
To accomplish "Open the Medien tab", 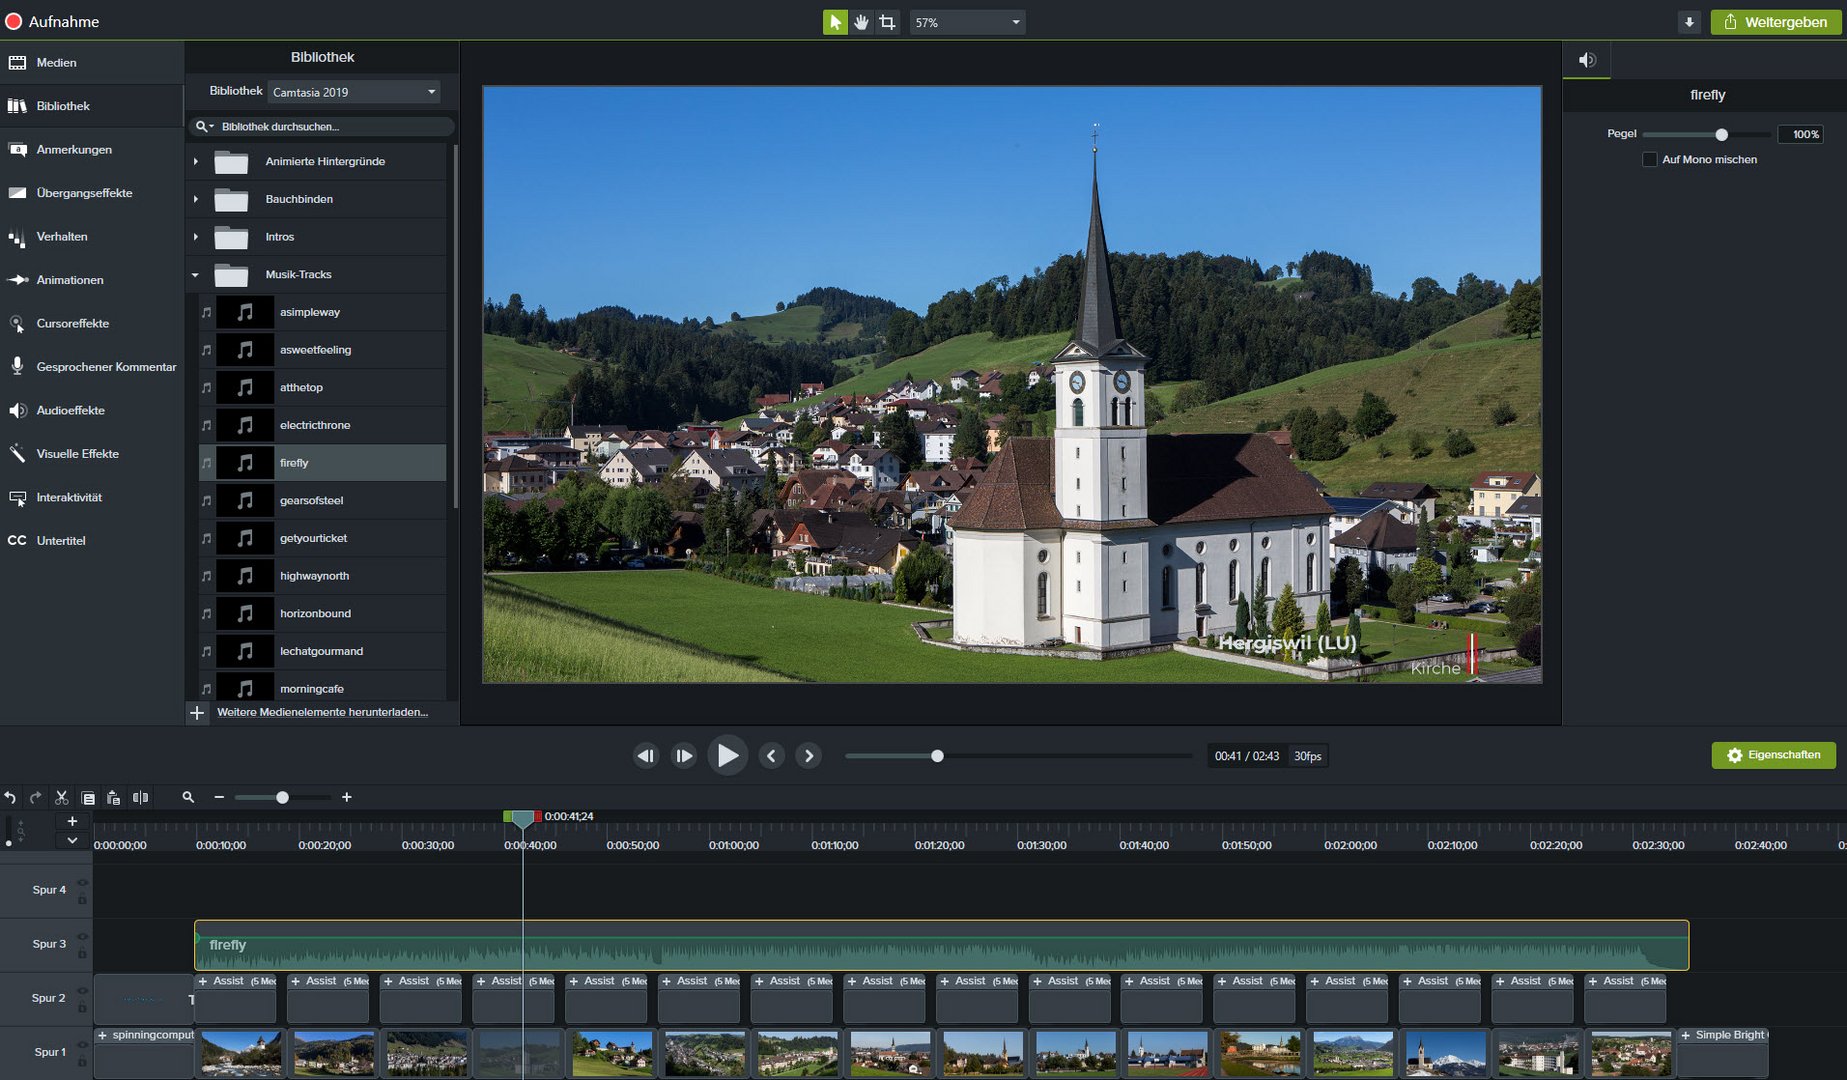I will [x=91, y=62].
